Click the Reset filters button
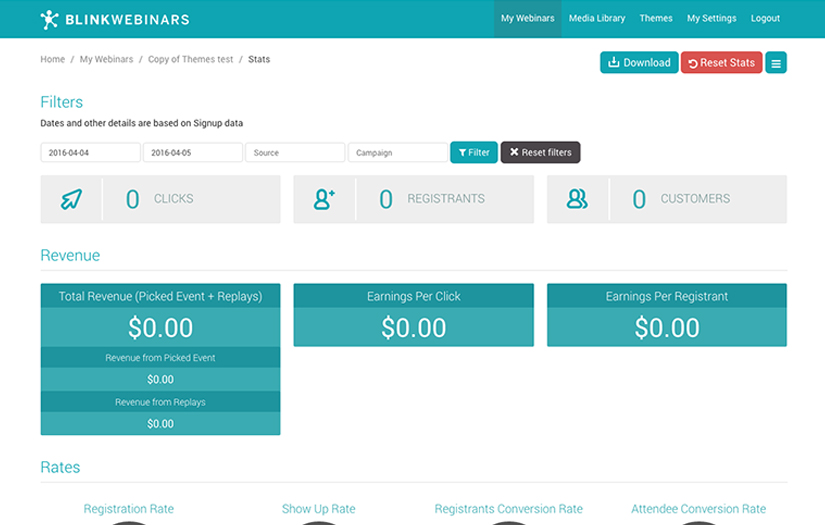Screen dimensions: 825x525 point(540,153)
